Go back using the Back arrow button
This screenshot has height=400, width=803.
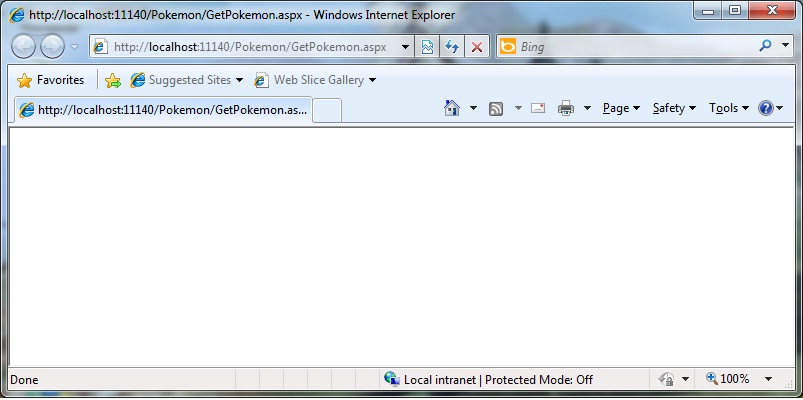tap(23, 47)
